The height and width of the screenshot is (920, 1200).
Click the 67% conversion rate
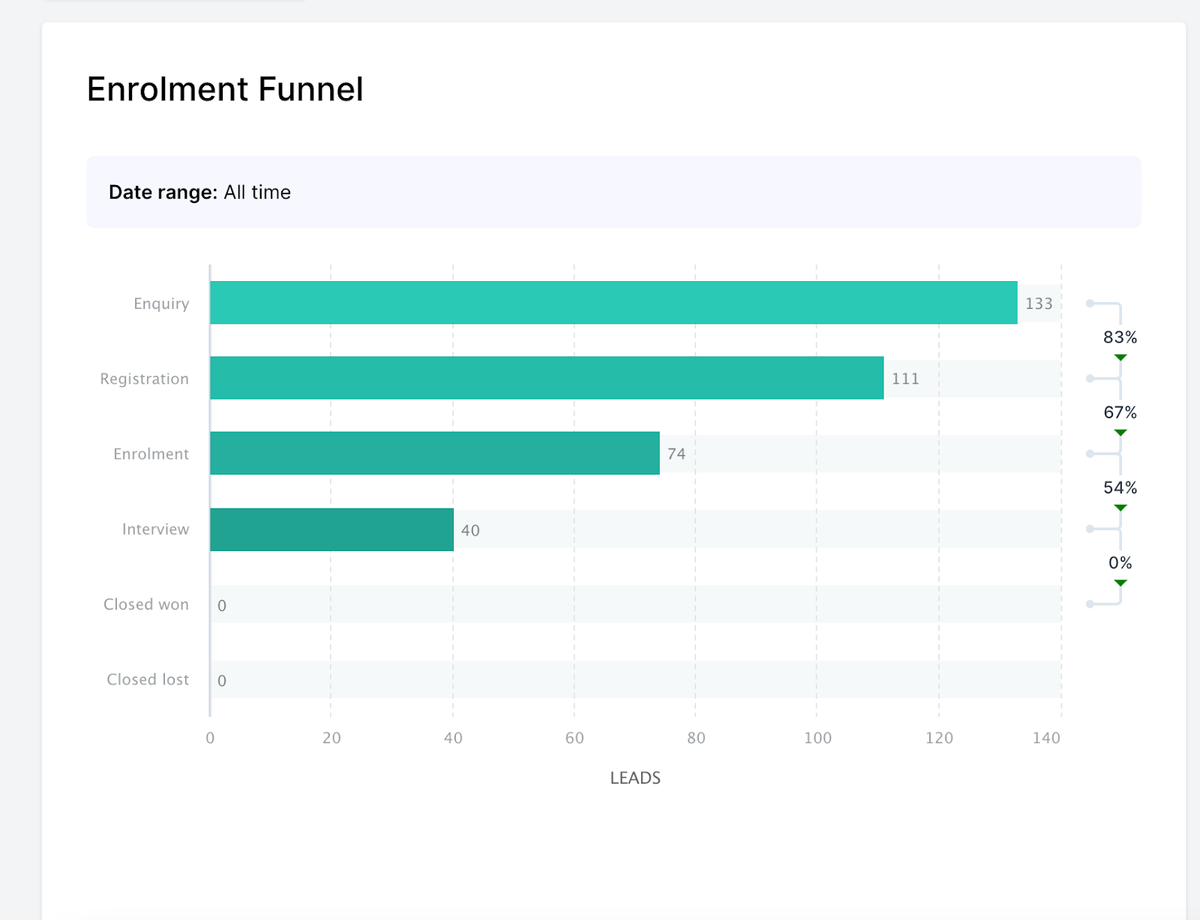pyautogui.click(x=1120, y=413)
